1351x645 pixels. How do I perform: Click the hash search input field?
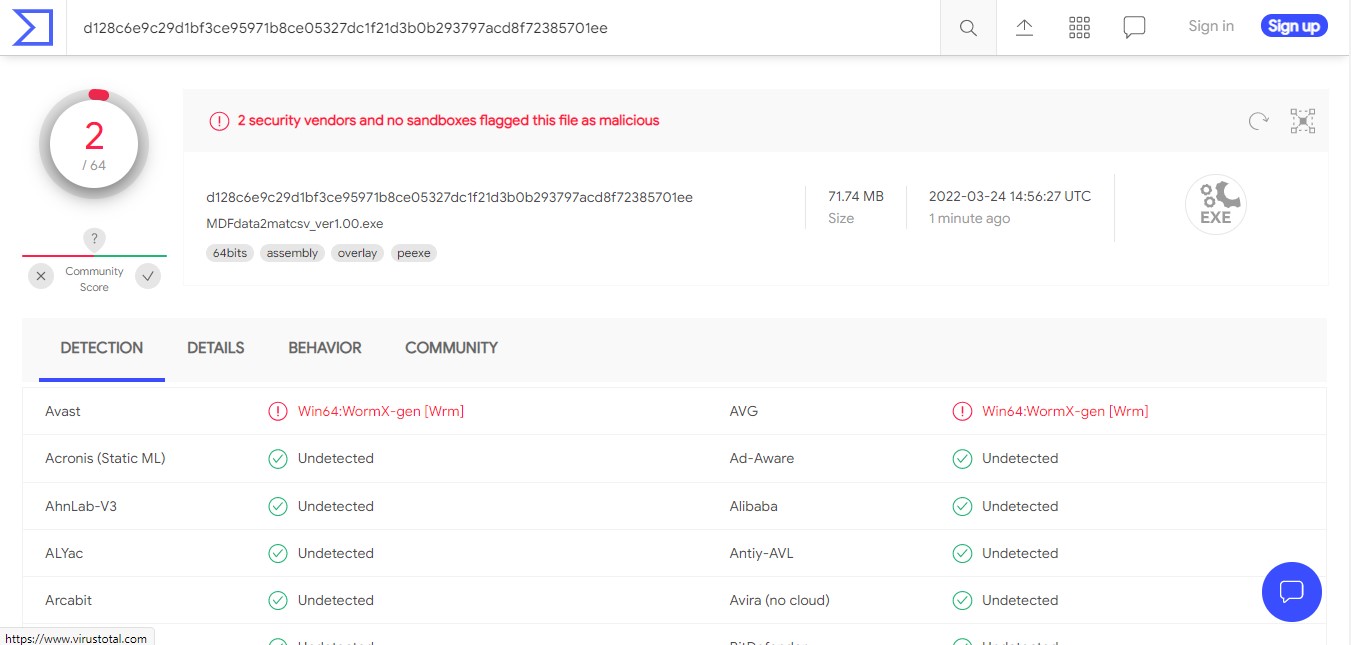click(504, 28)
